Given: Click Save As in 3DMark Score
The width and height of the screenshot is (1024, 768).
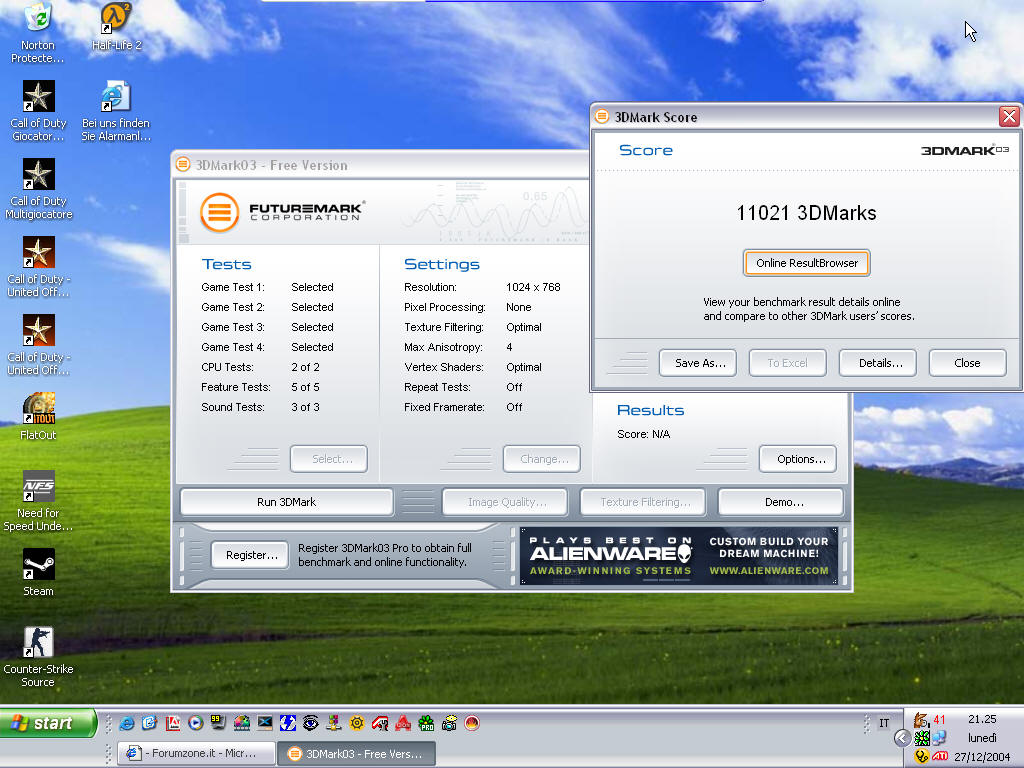Looking at the screenshot, I should [697, 363].
